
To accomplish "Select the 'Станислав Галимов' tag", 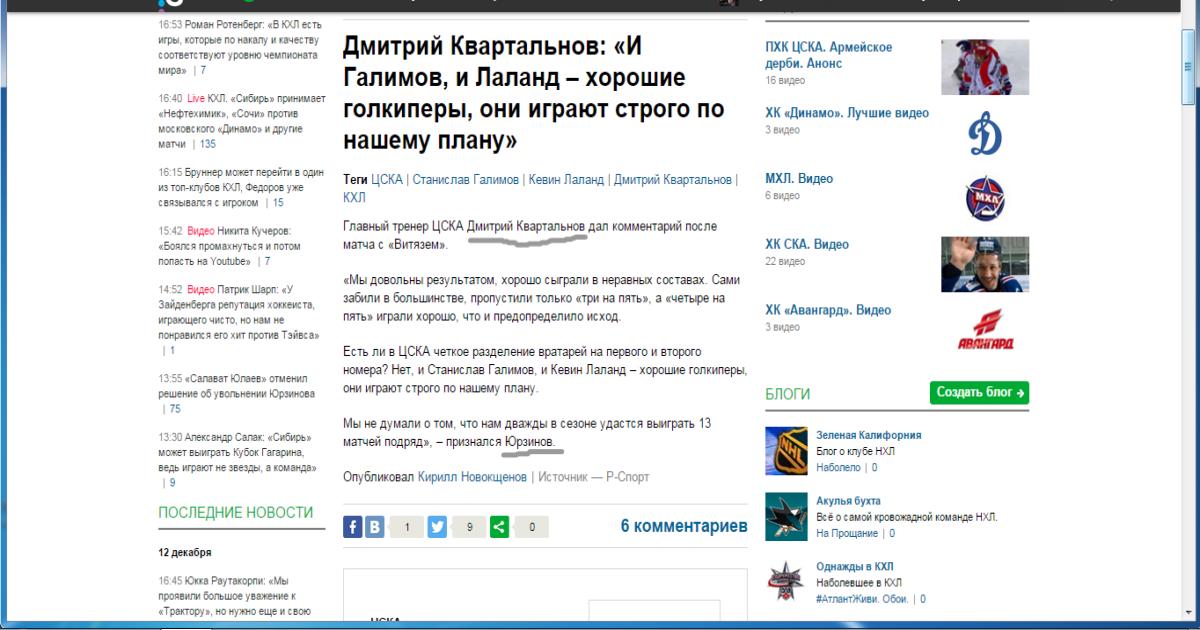I will (x=465, y=180).
